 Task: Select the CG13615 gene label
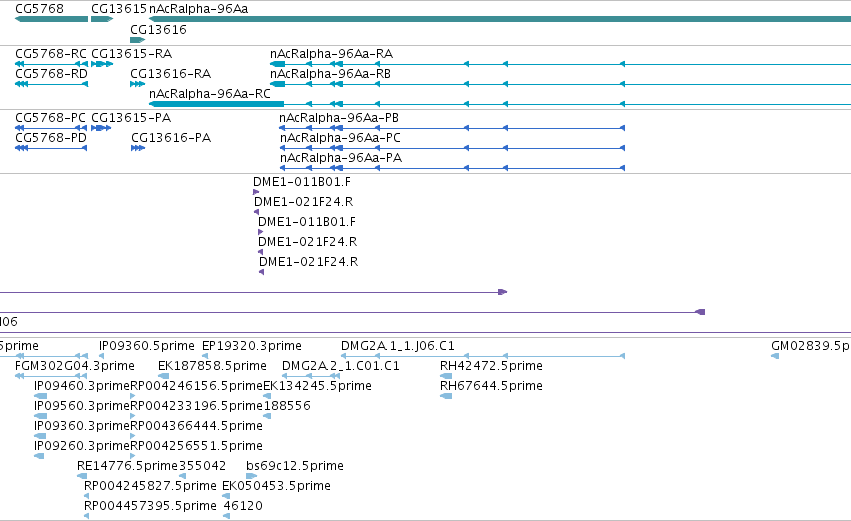119,9
